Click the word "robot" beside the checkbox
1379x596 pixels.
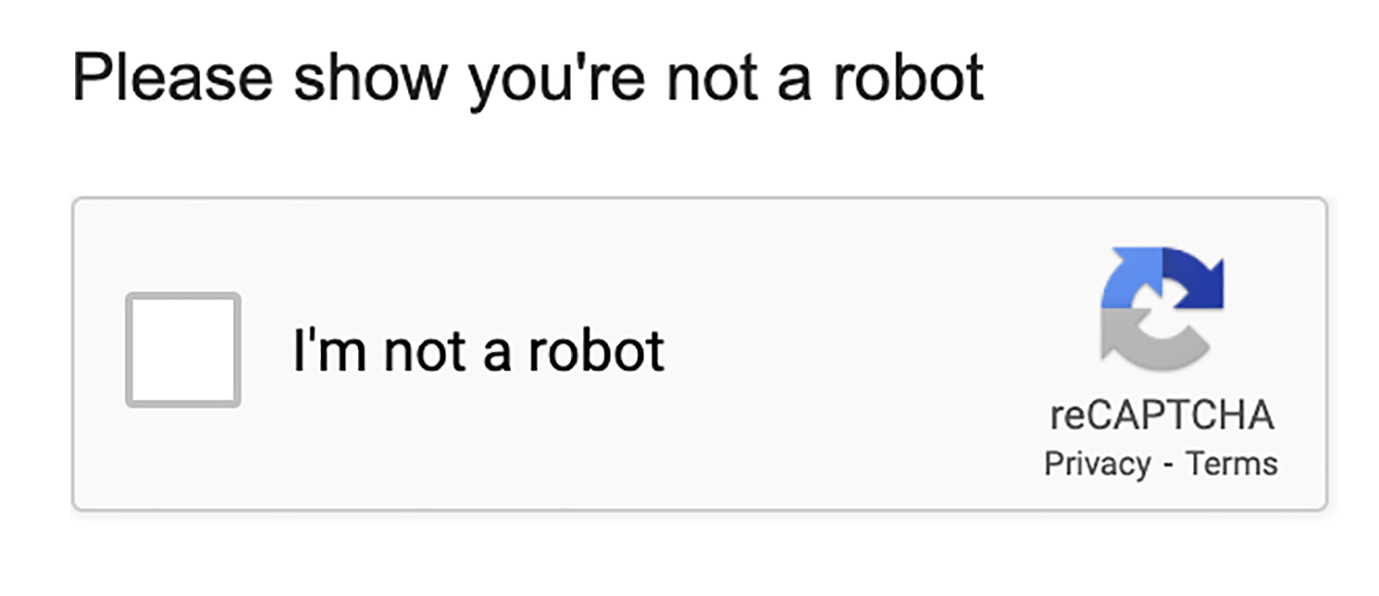596,350
